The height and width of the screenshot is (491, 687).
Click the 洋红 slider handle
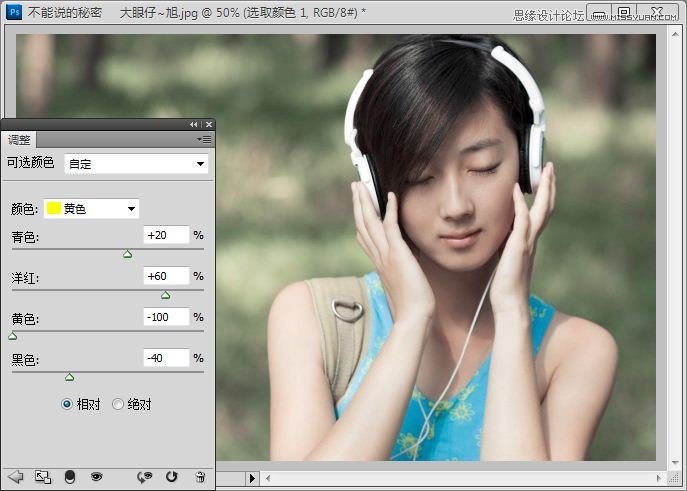pos(166,295)
